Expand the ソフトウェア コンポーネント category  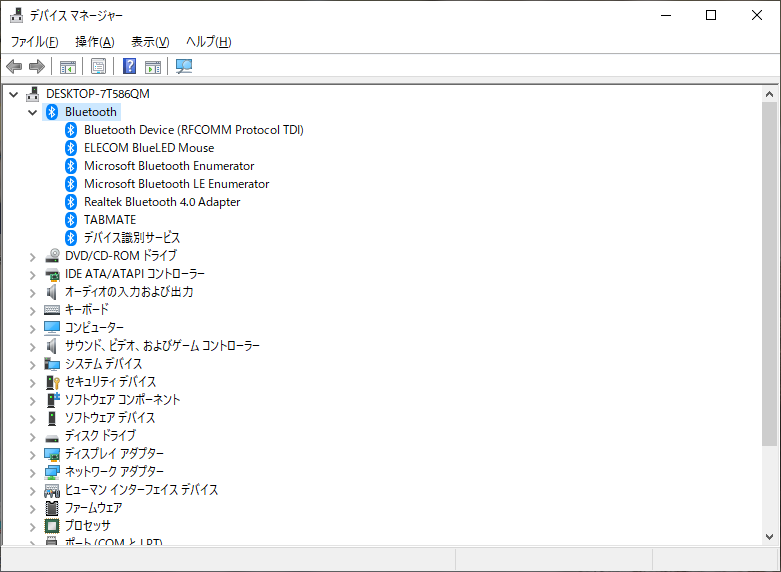point(32,401)
